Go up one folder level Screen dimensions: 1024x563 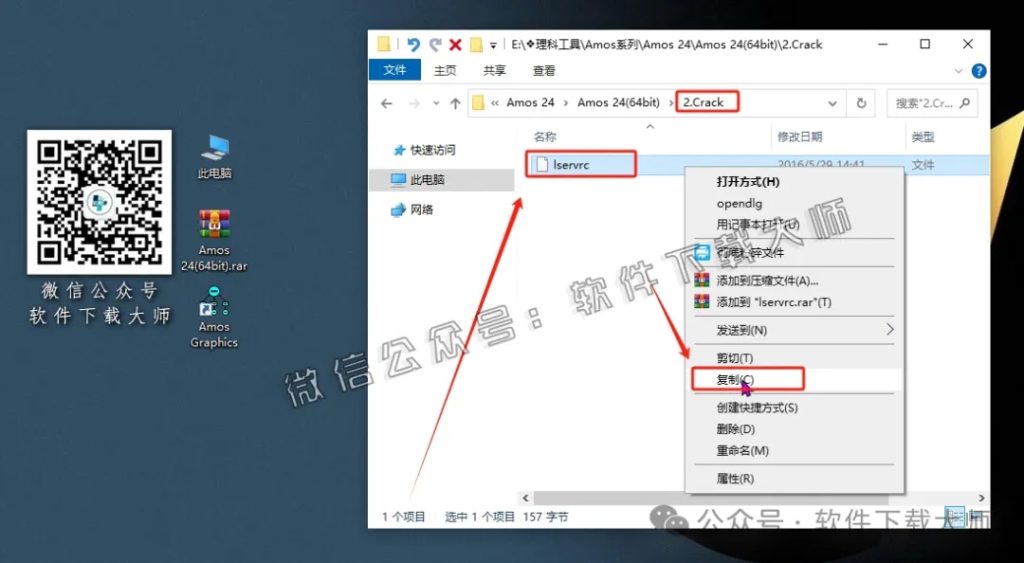[455, 103]
